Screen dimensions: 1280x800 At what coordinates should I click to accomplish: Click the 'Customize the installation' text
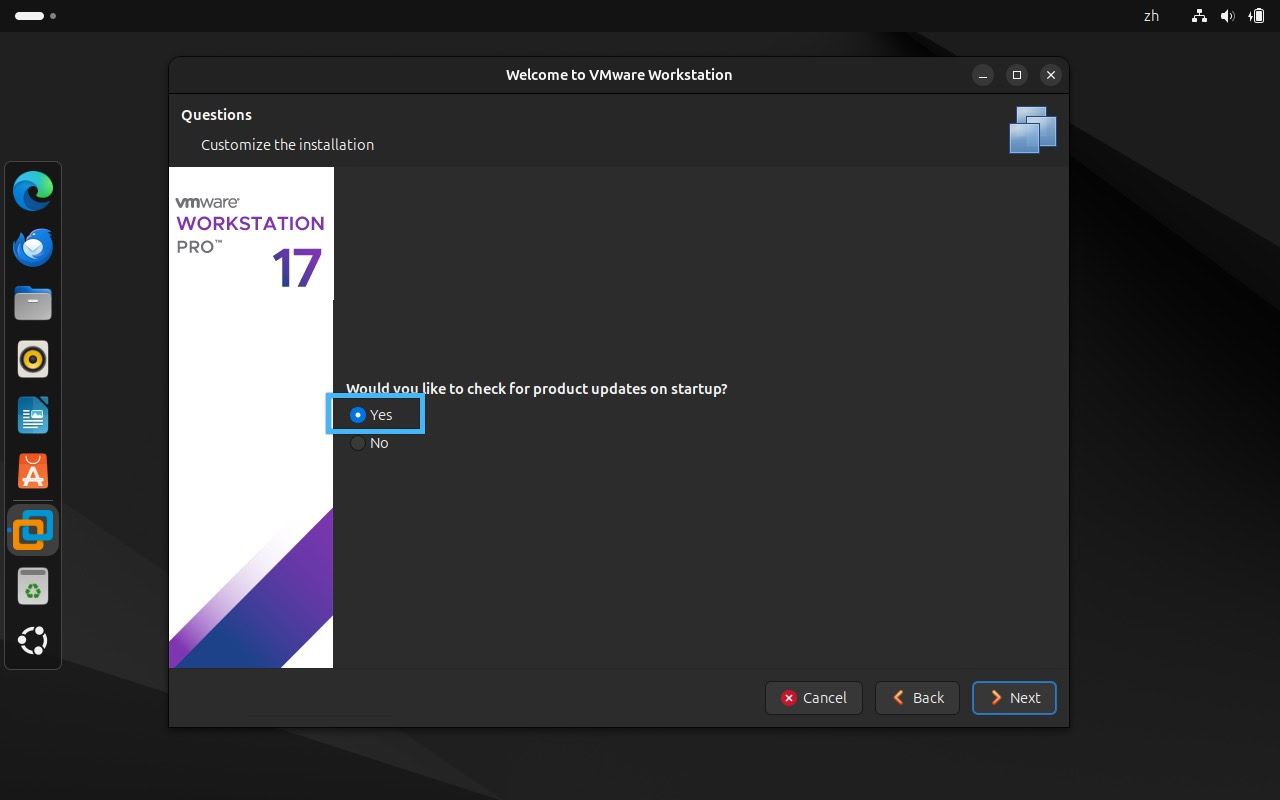coord(287,145)
